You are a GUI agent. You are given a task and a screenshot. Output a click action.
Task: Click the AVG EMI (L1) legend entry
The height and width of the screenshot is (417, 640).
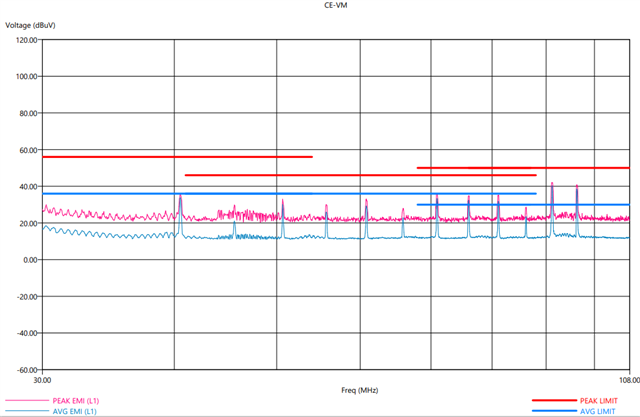click(x=74, y=411)
